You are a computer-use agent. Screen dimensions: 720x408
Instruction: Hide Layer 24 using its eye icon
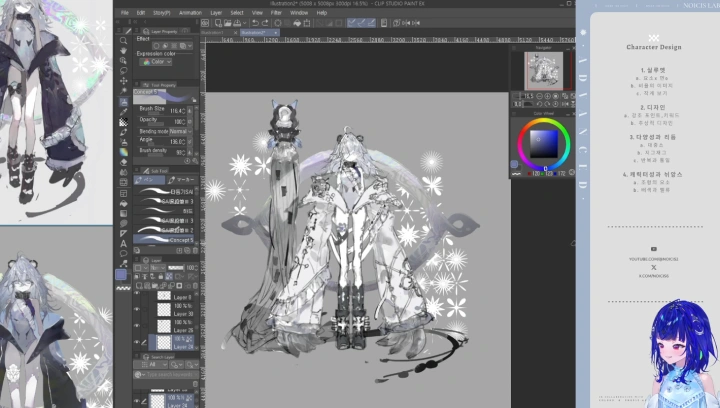click(x=137, y=342)
